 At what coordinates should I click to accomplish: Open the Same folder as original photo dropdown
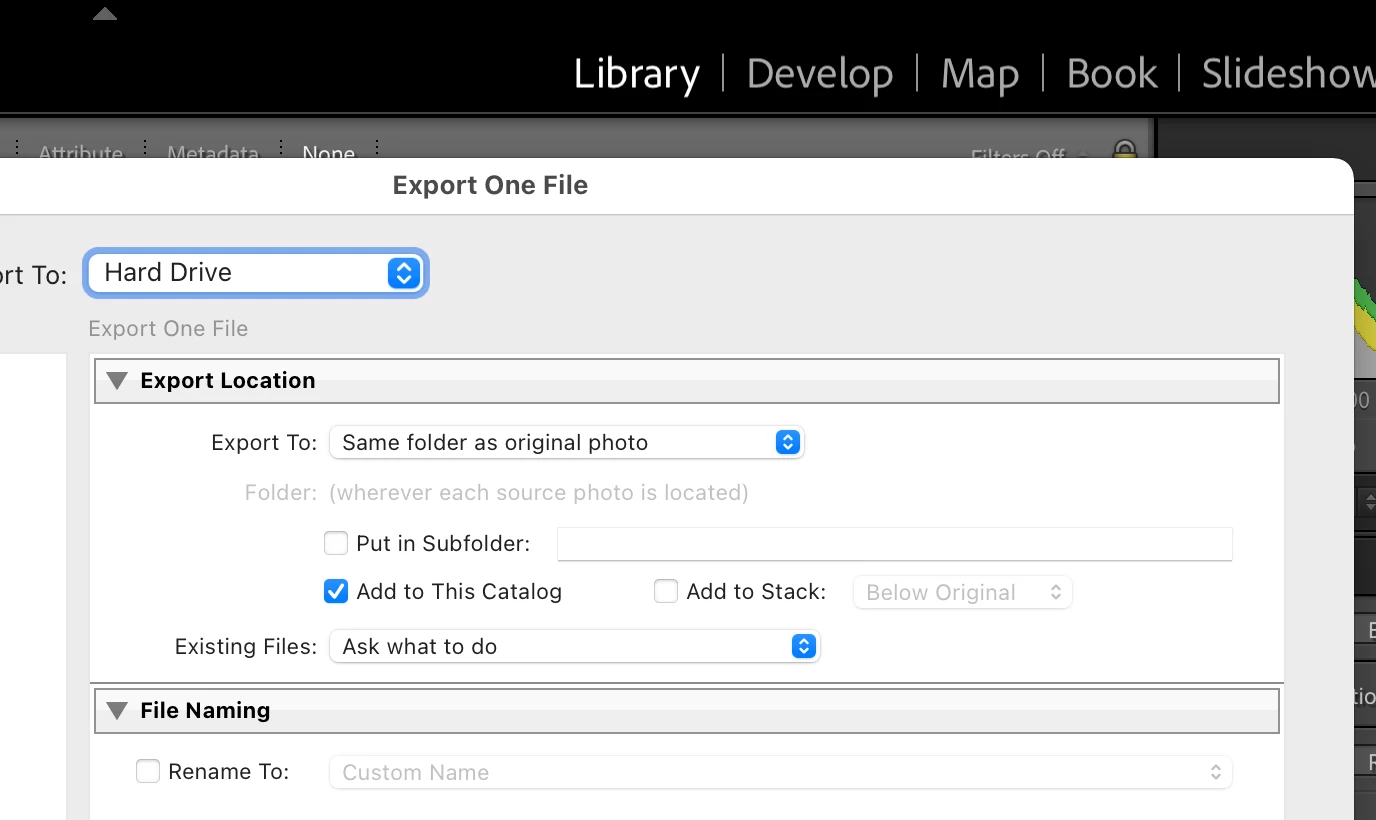[x=567, y=442]
